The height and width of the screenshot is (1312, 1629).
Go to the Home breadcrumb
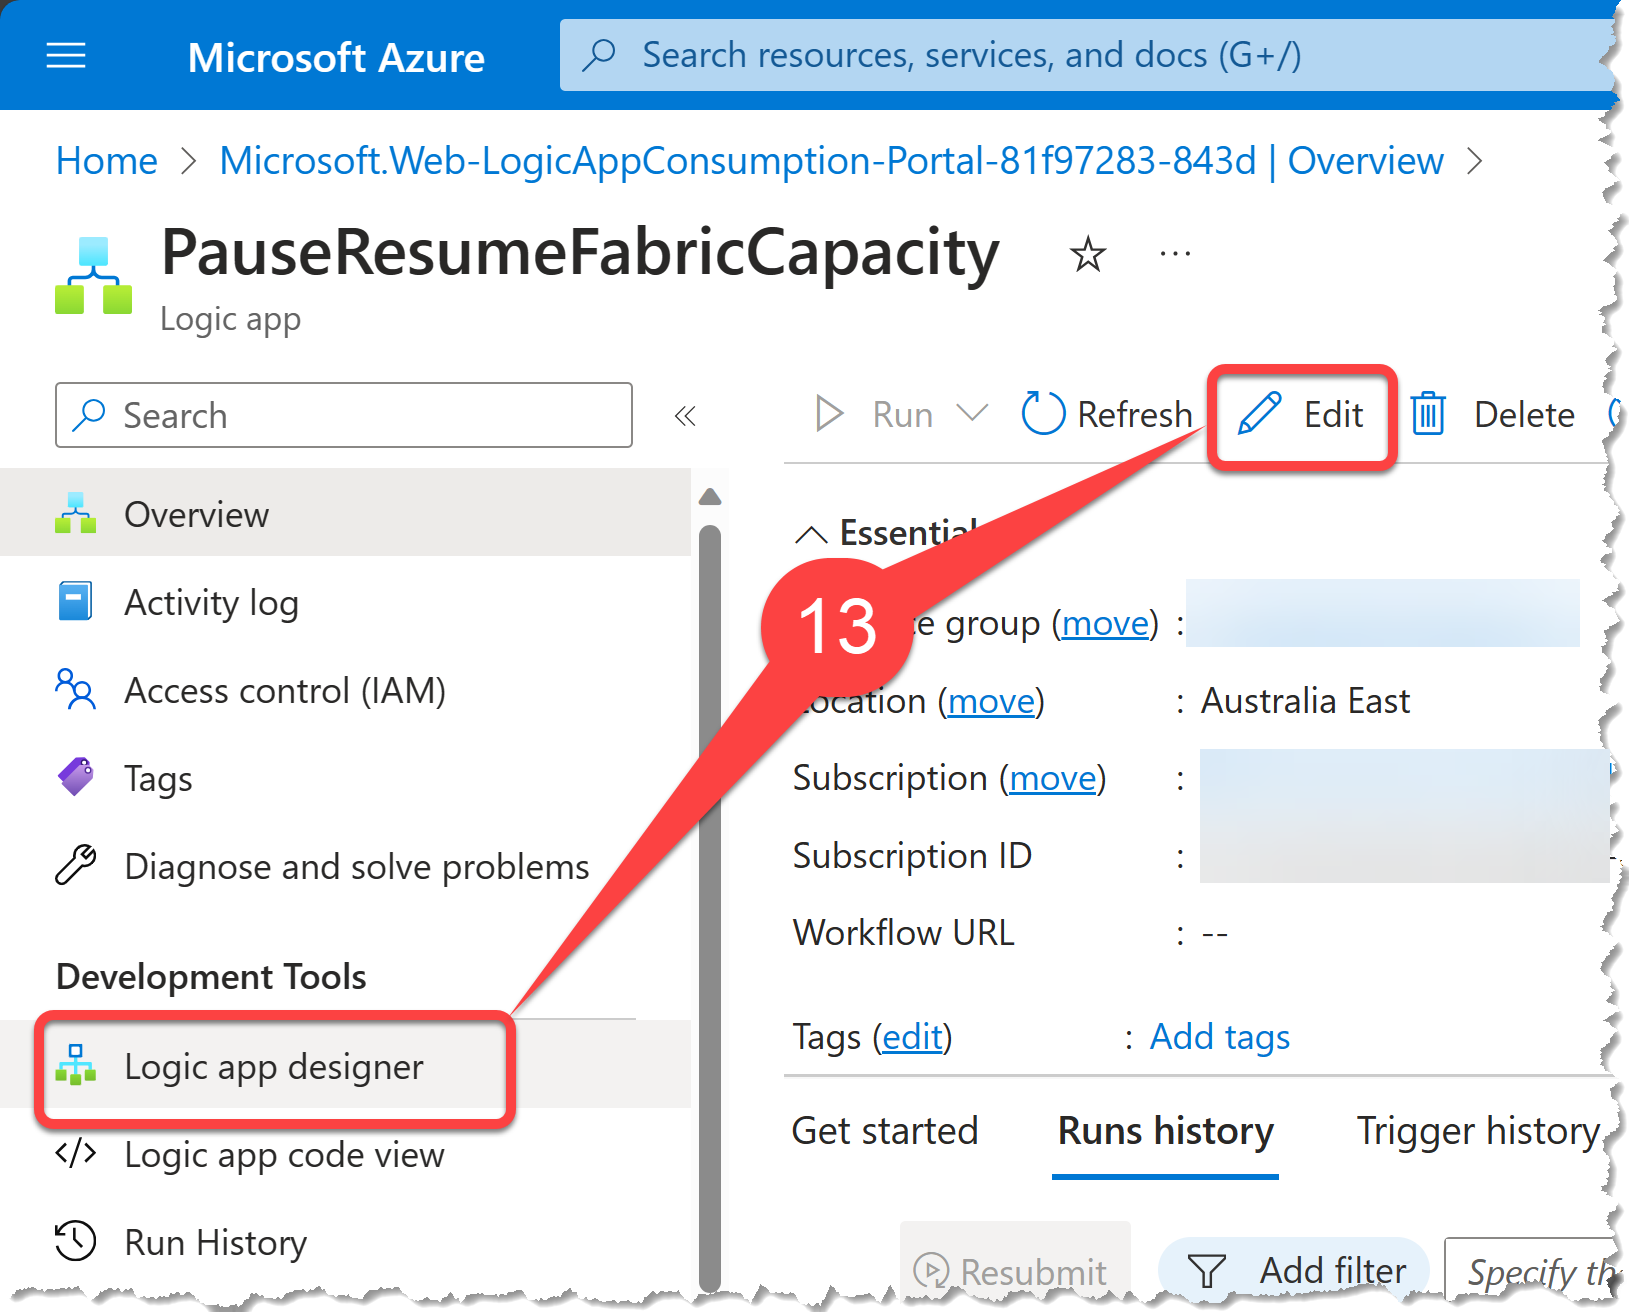tap(107, 161)
